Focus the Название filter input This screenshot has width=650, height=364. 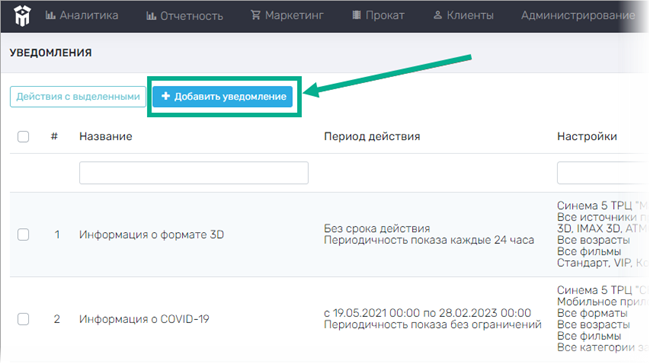click(194, 173)
